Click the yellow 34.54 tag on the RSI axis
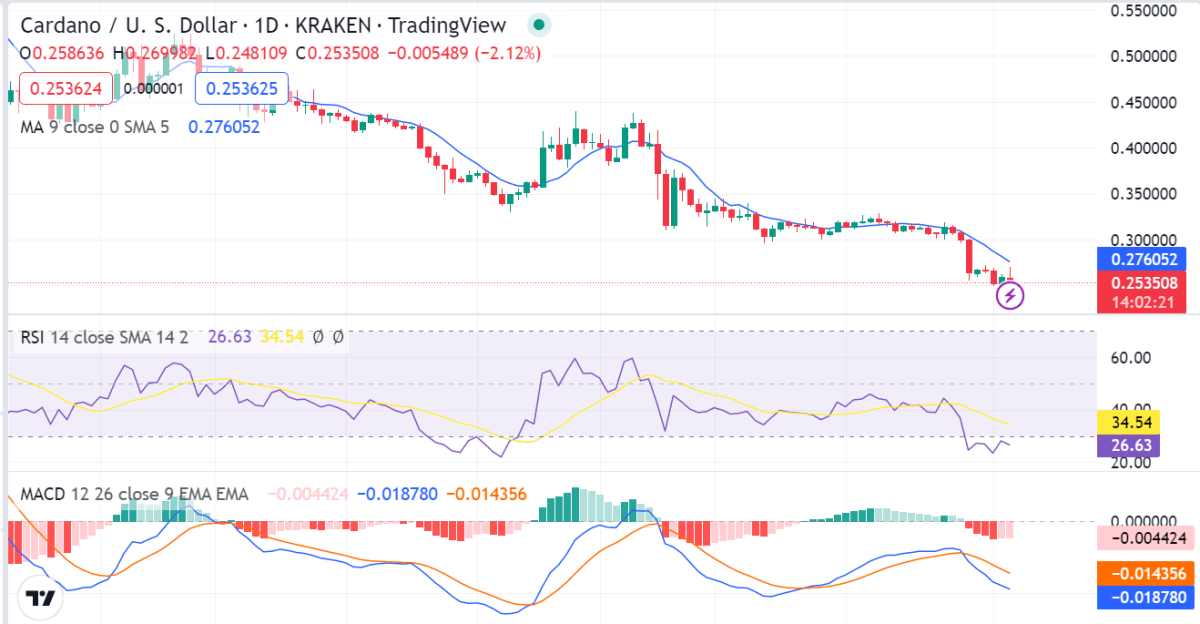Image resolution: width=1200 pixels, height=624 pixels. tap(1127, 423)
